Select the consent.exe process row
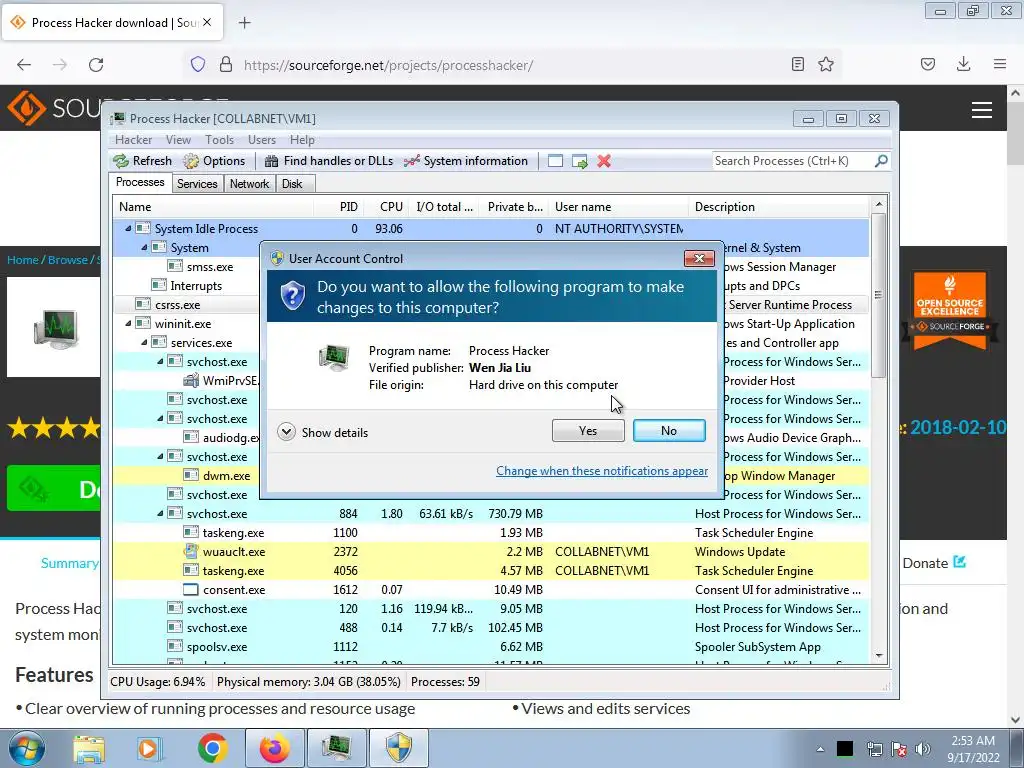The width and height of the screenshot is (1024, 768). pos(490,590)
